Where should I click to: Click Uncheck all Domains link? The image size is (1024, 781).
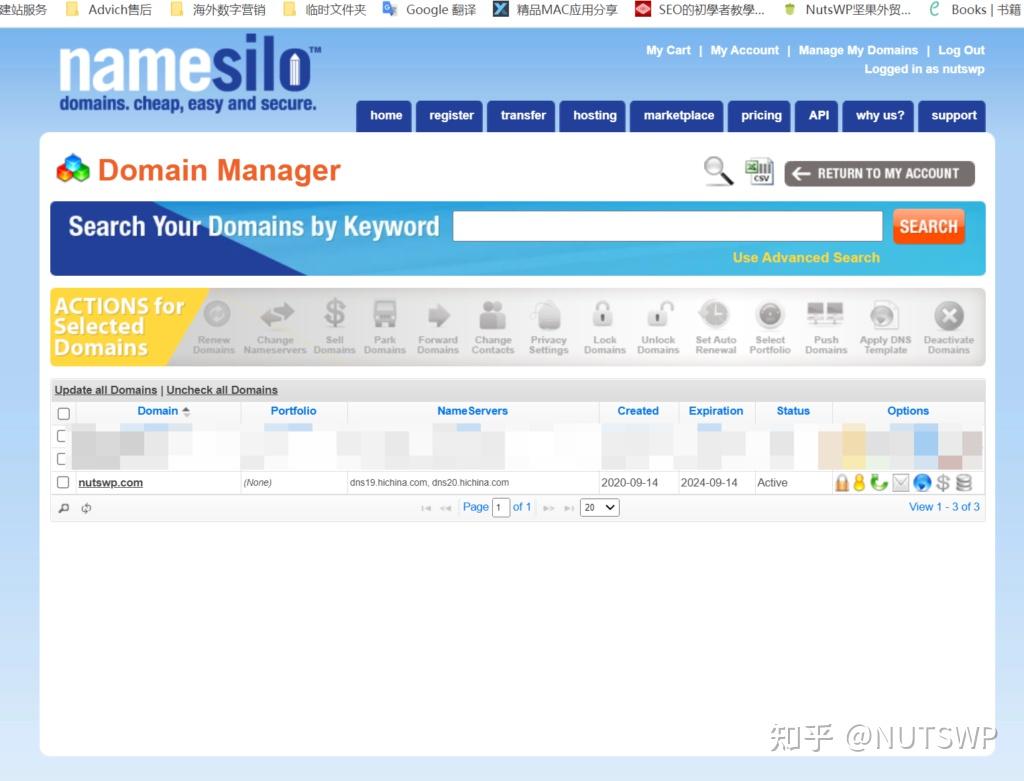[222, 390]
